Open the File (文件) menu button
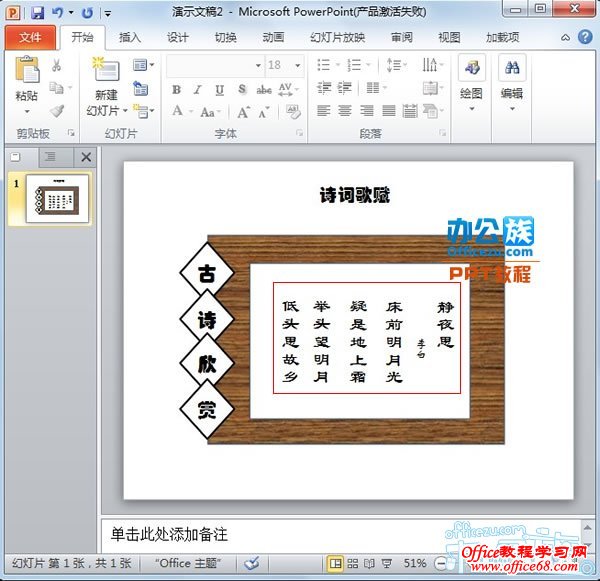 [30, 37]
